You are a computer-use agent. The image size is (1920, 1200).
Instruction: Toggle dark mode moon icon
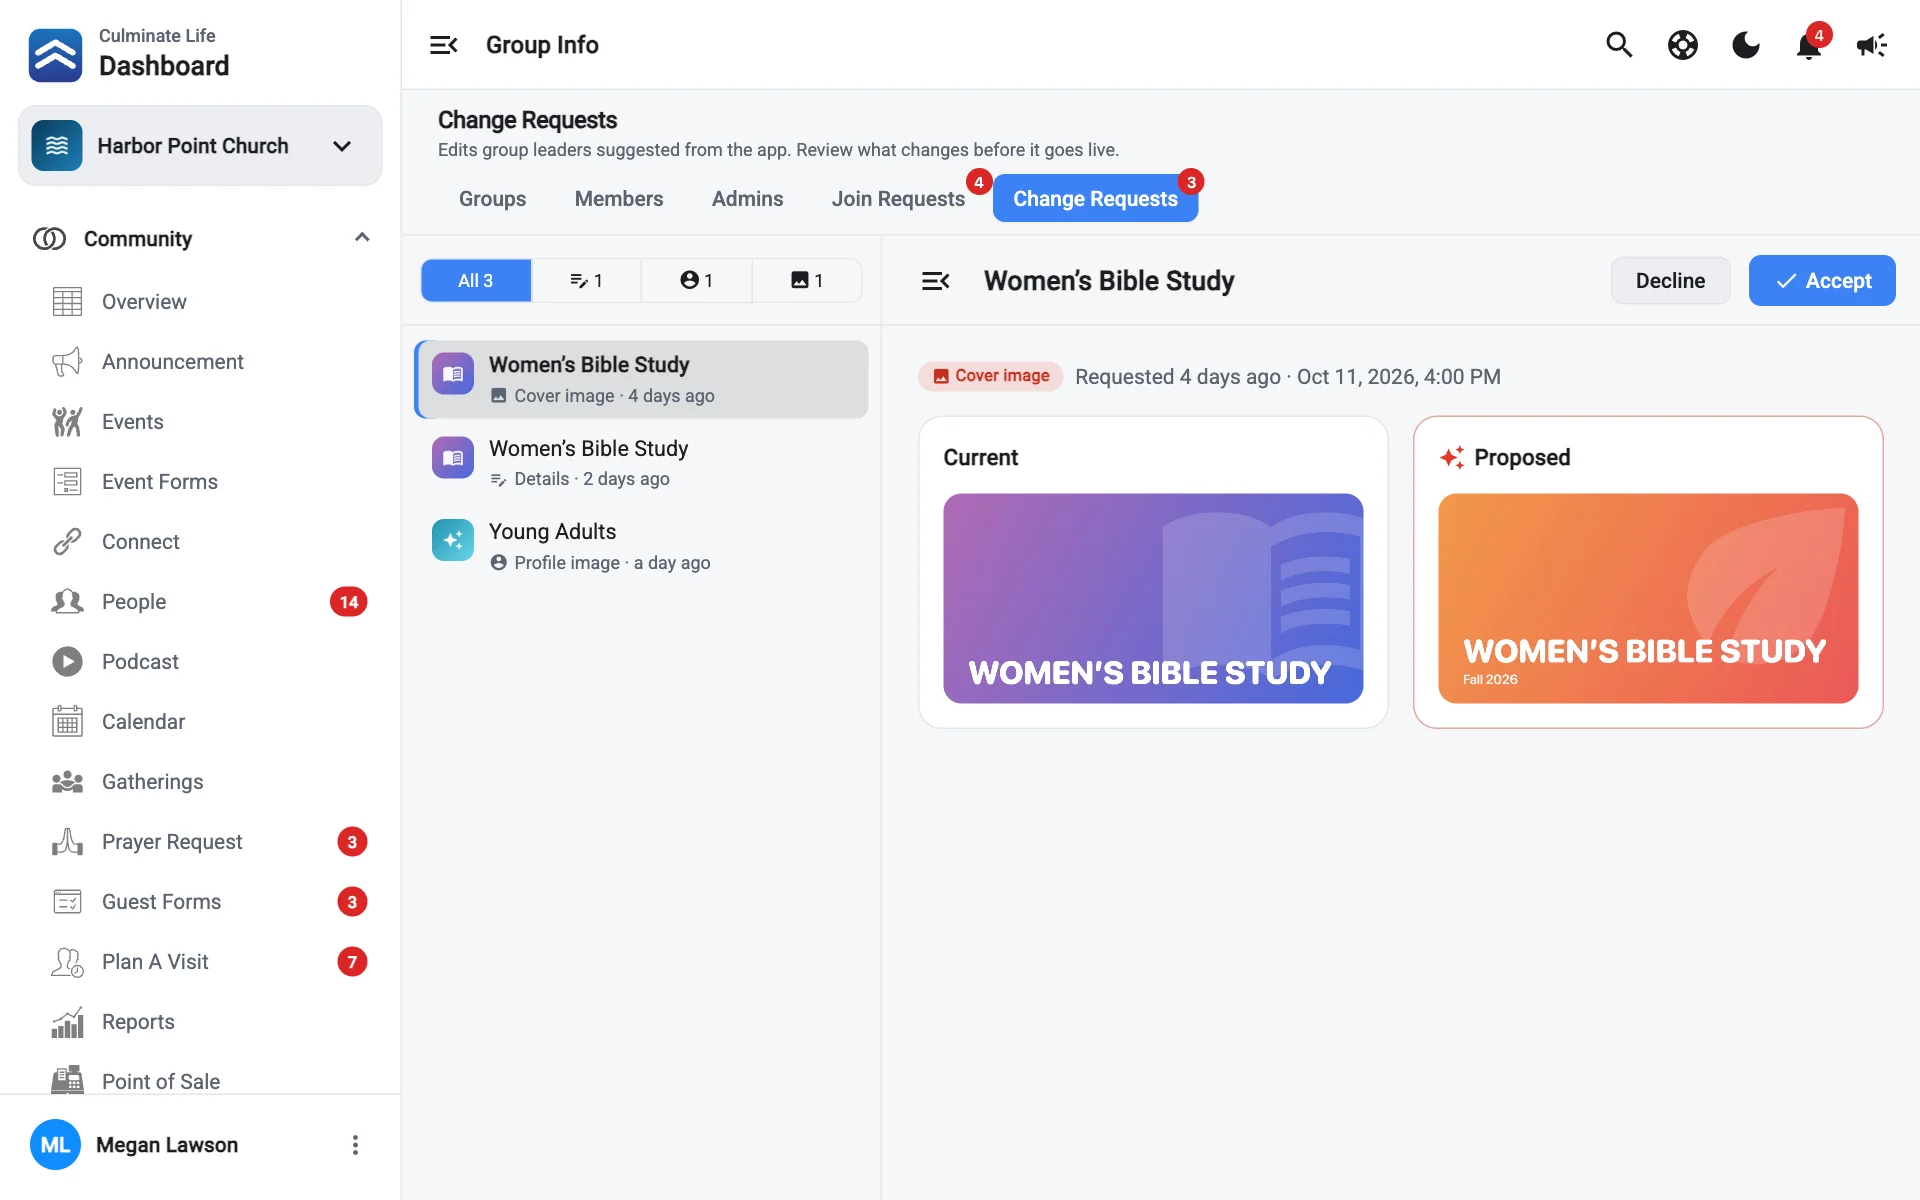tap(1746, 45)
